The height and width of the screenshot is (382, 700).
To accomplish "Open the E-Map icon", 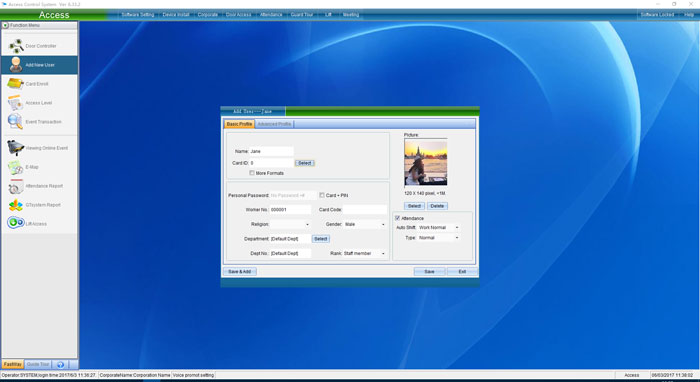I will (x=15, y=167).
